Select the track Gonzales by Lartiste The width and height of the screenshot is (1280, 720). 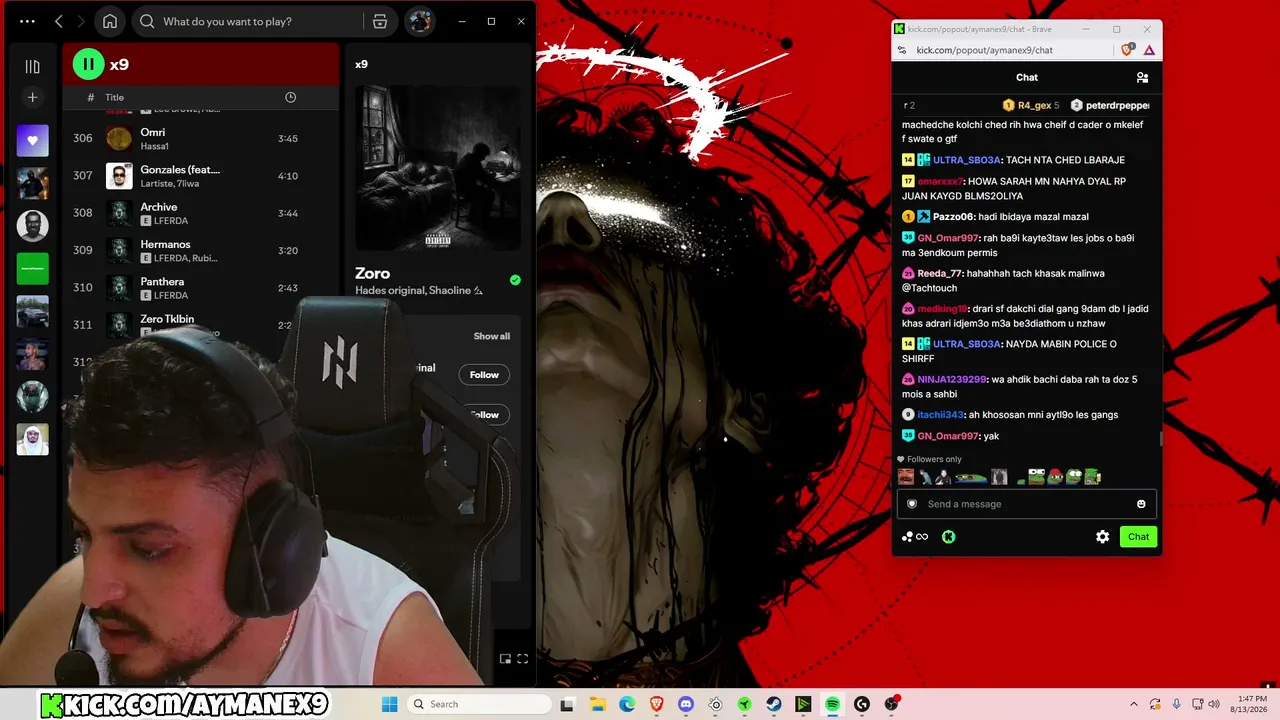click(201, 176)
